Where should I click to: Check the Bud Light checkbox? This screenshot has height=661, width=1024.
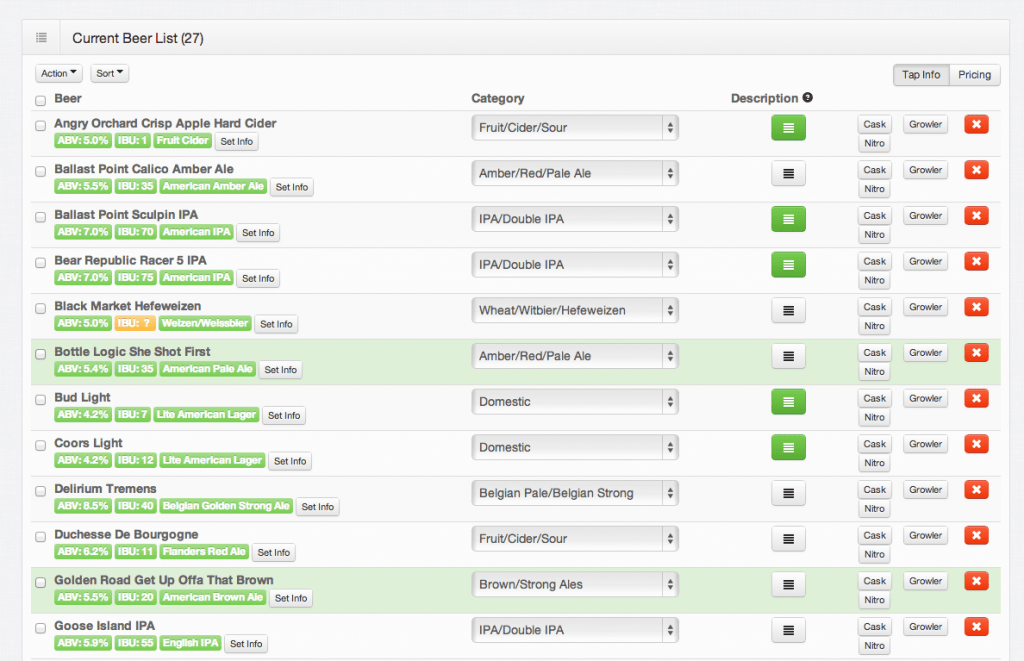pyautogui.click(x=40, y=400)
